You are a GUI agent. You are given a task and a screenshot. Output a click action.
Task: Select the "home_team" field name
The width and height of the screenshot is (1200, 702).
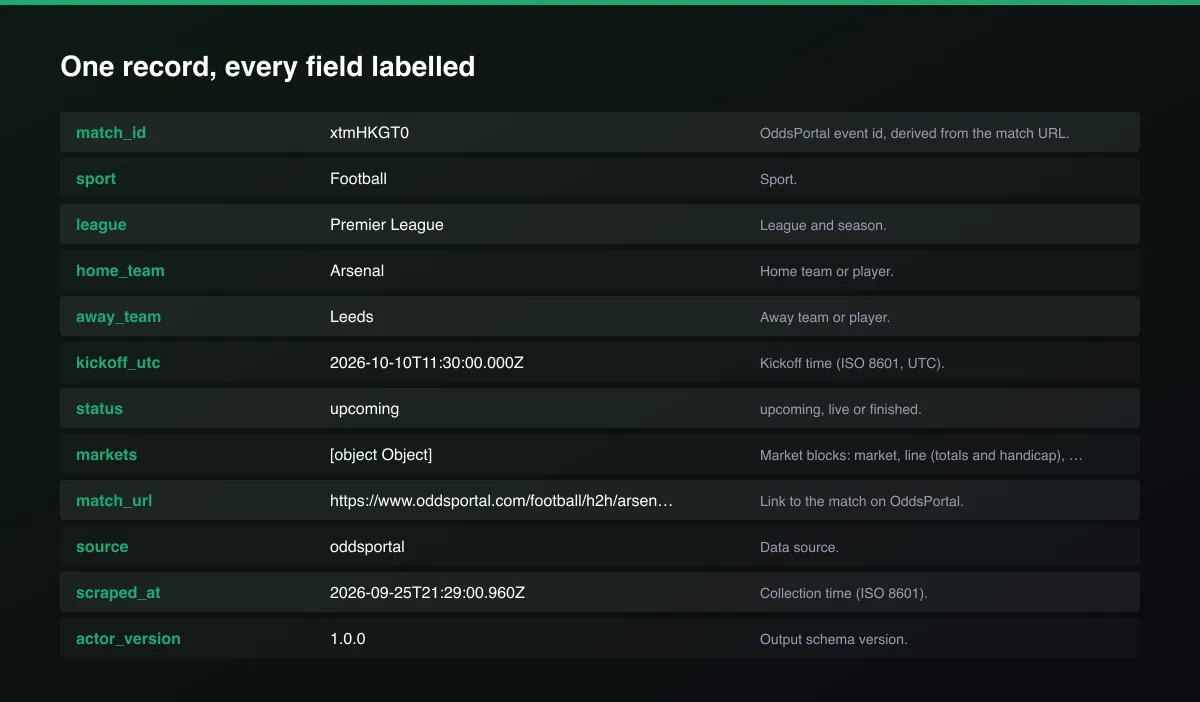click(120, 271)
